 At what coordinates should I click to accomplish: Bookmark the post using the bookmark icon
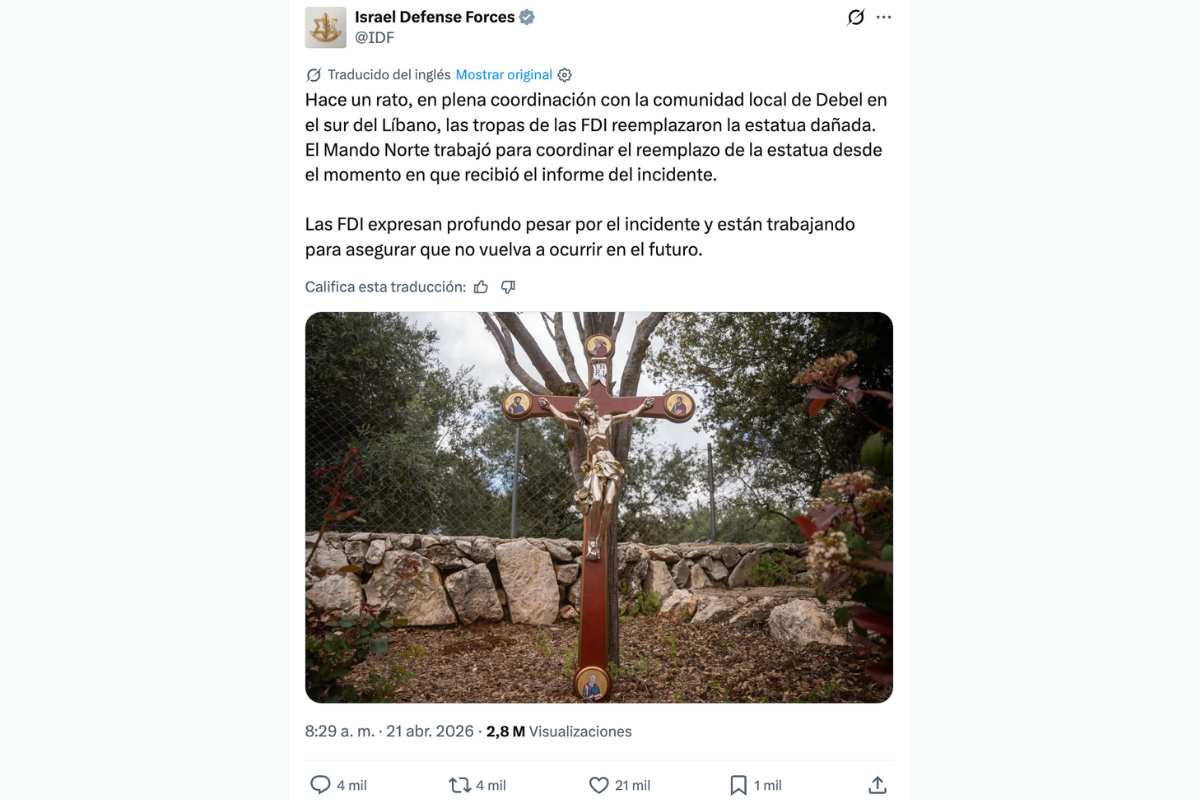click(x=738, y=784)
